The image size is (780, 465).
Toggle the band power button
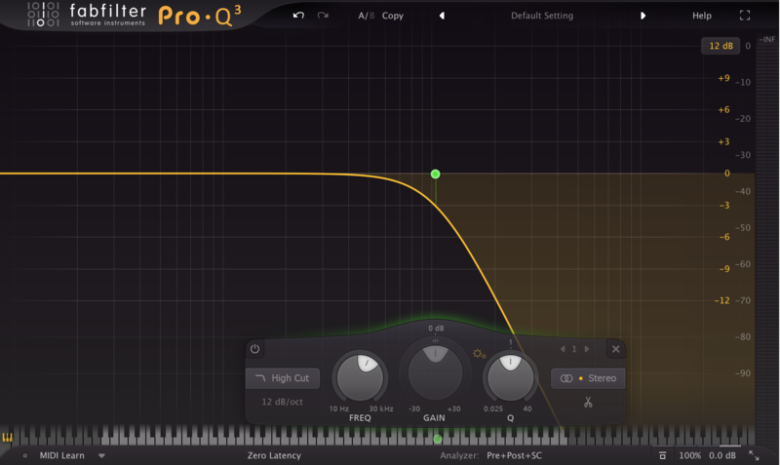(255, 349)
